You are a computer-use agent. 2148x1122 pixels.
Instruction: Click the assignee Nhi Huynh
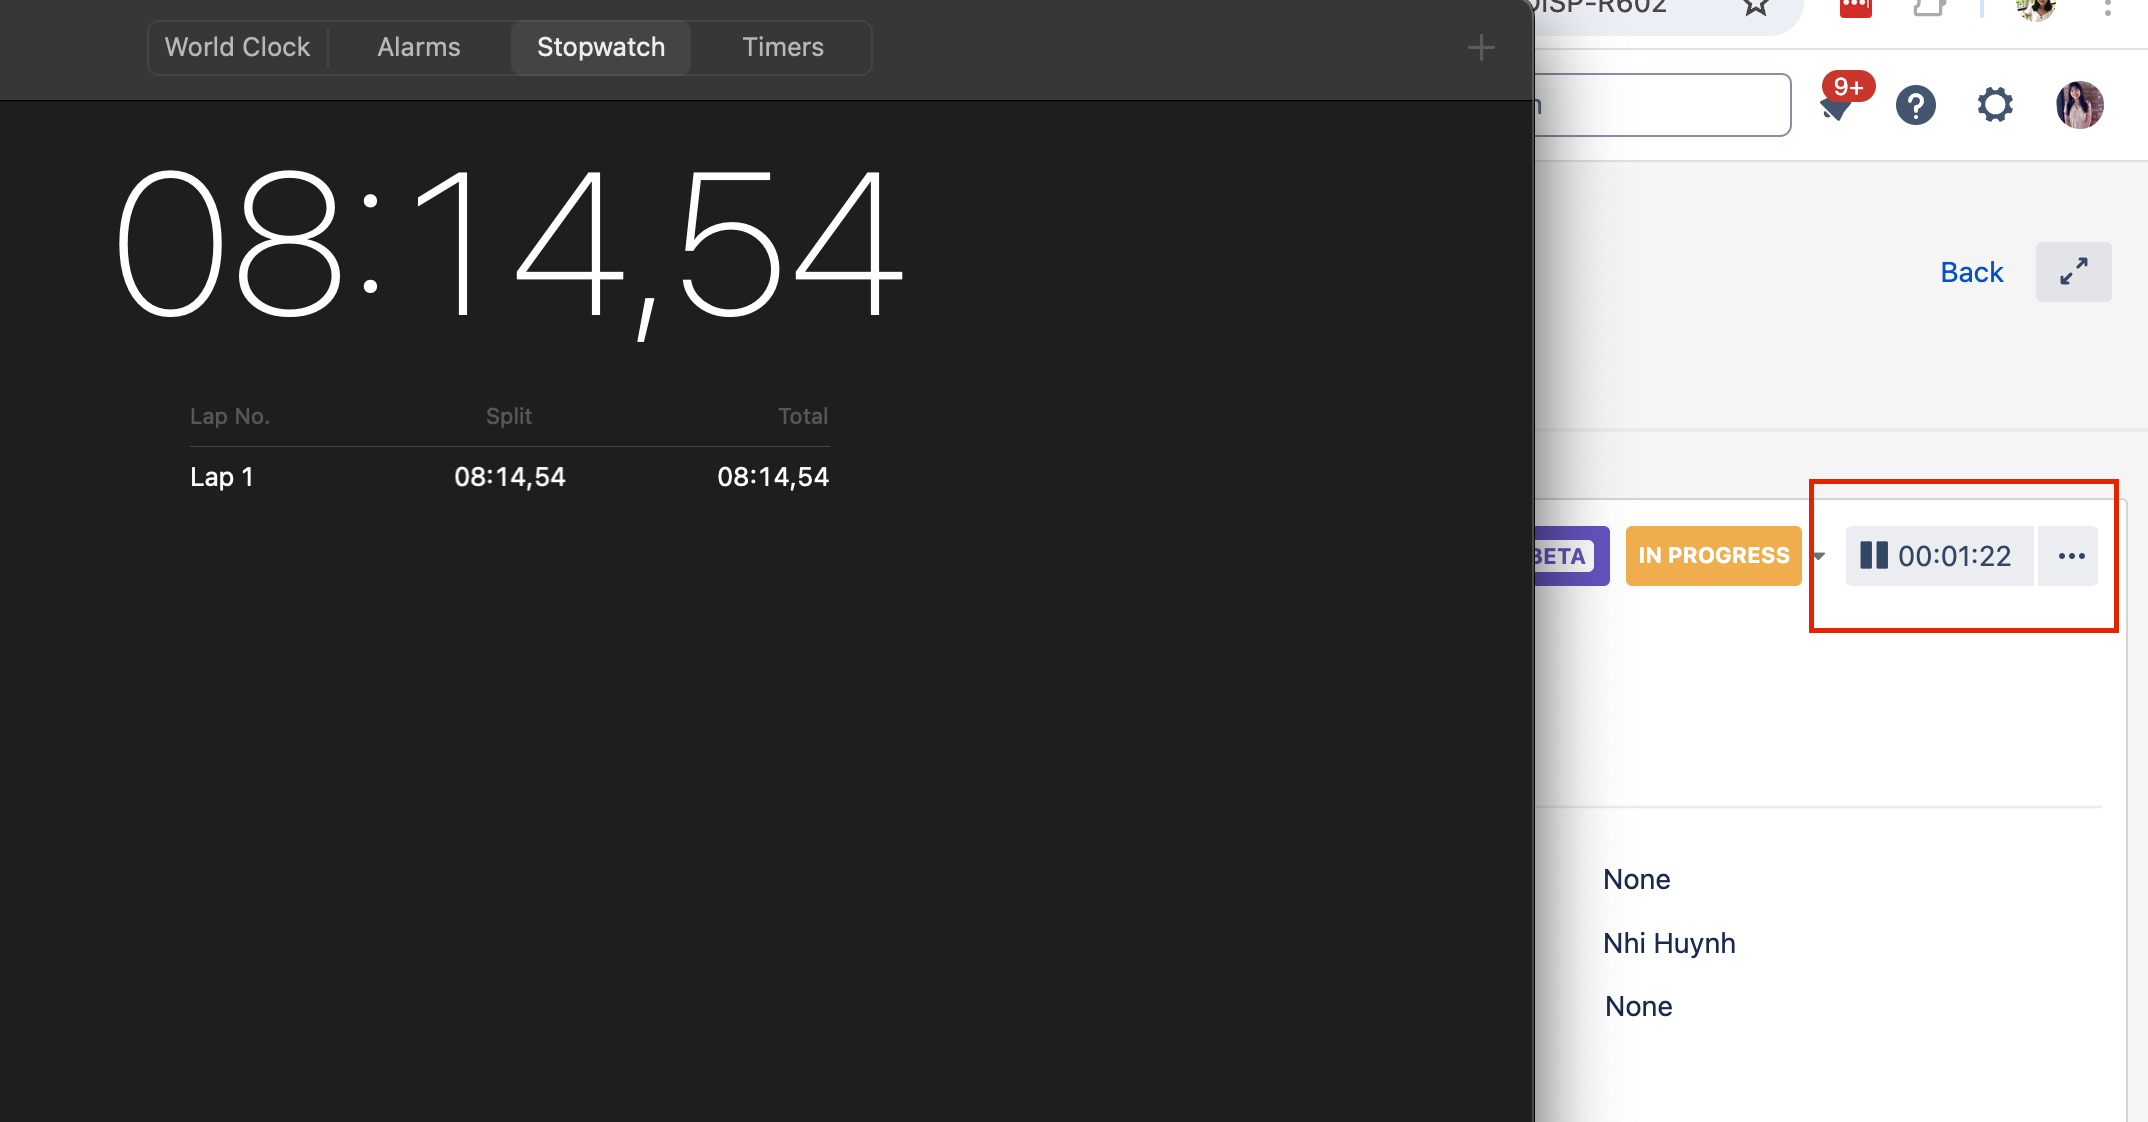(x=1669, y=942)
